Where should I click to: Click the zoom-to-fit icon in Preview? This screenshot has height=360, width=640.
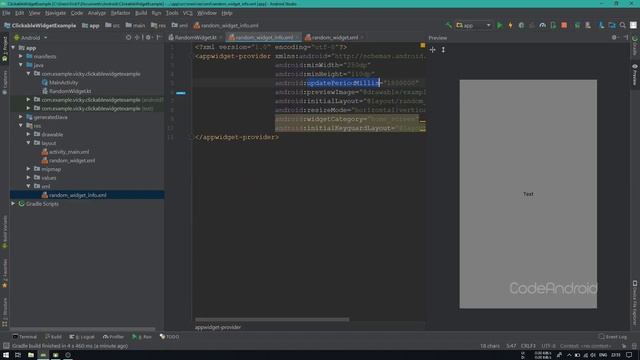point(443,50)
